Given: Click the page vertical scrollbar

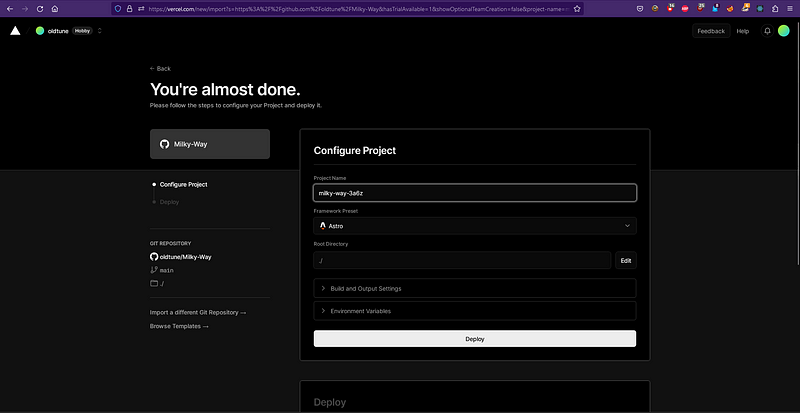Looking at the screenshot, I should (x=797, y=143).
